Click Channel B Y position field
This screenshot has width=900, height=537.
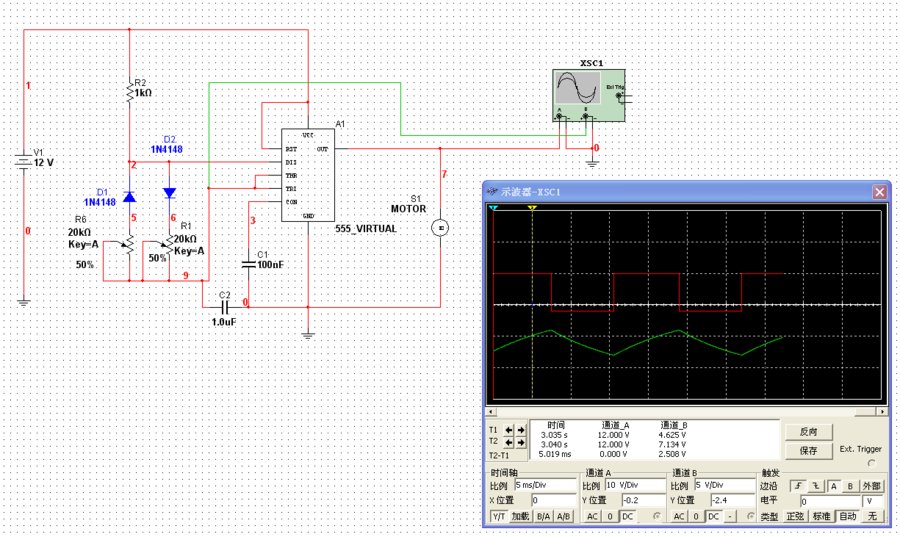733,500
